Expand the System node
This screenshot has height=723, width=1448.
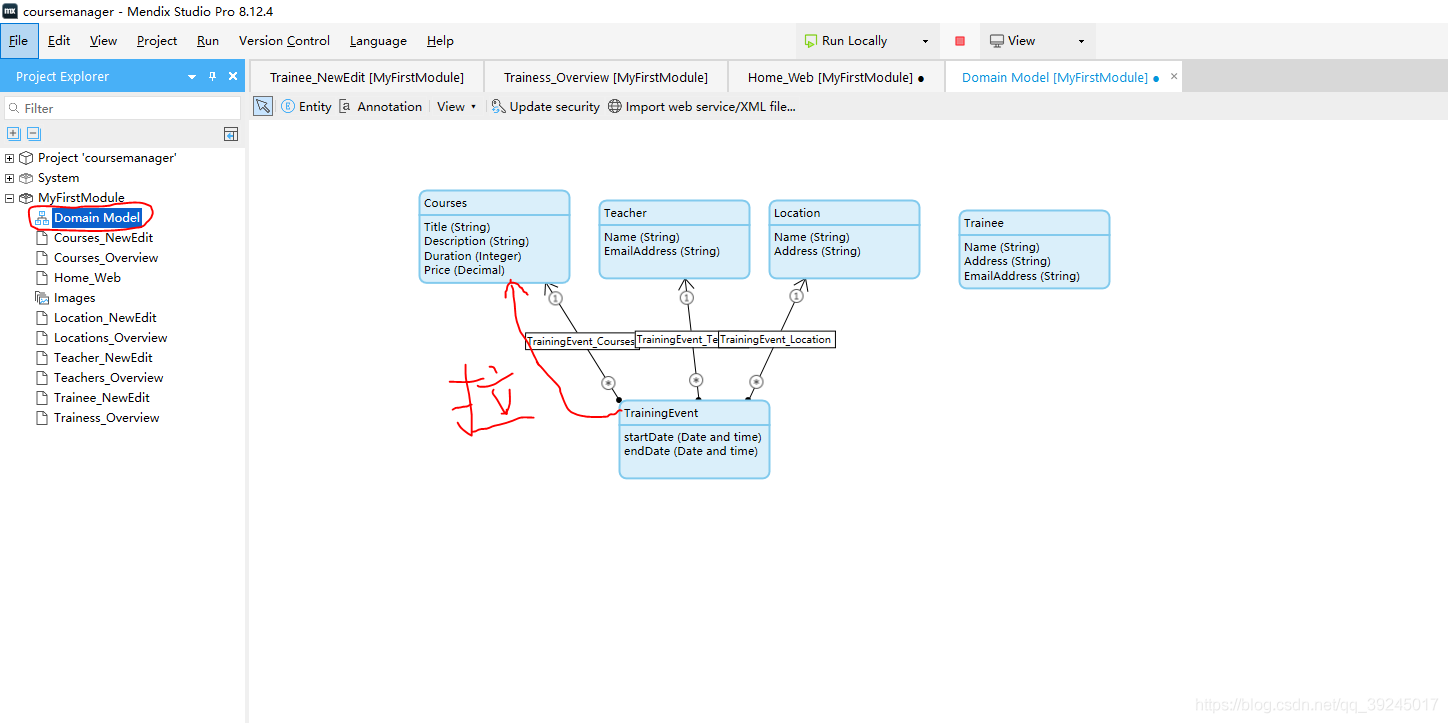(x=10, y=178)
